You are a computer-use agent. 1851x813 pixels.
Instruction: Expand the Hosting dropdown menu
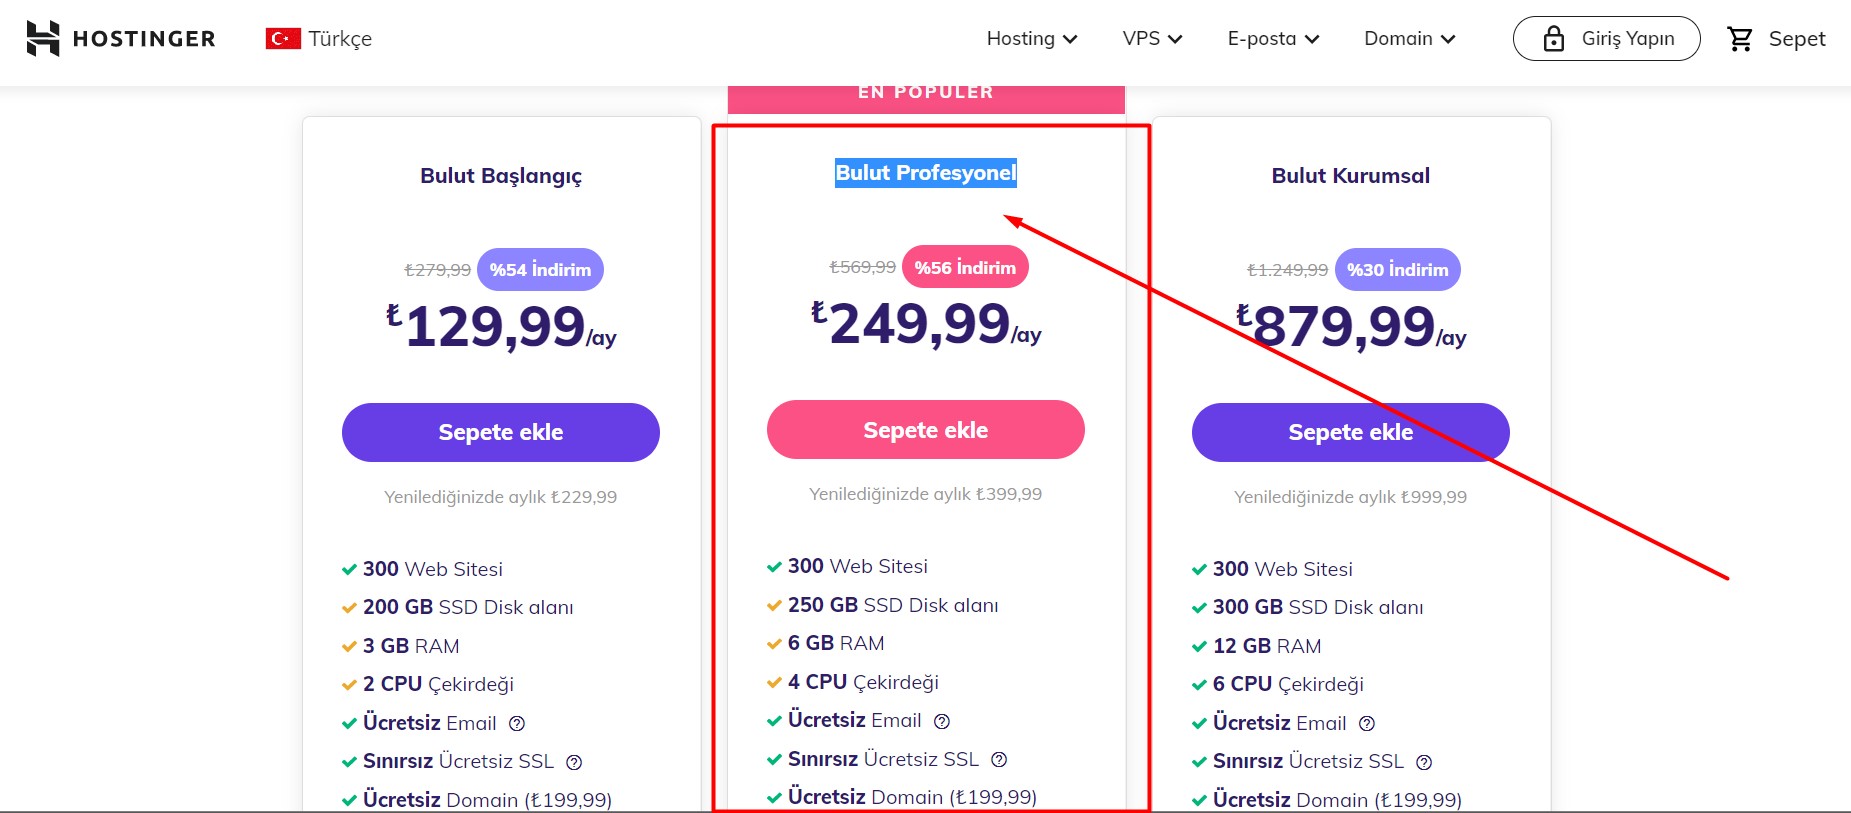[x=1032, y=39]
